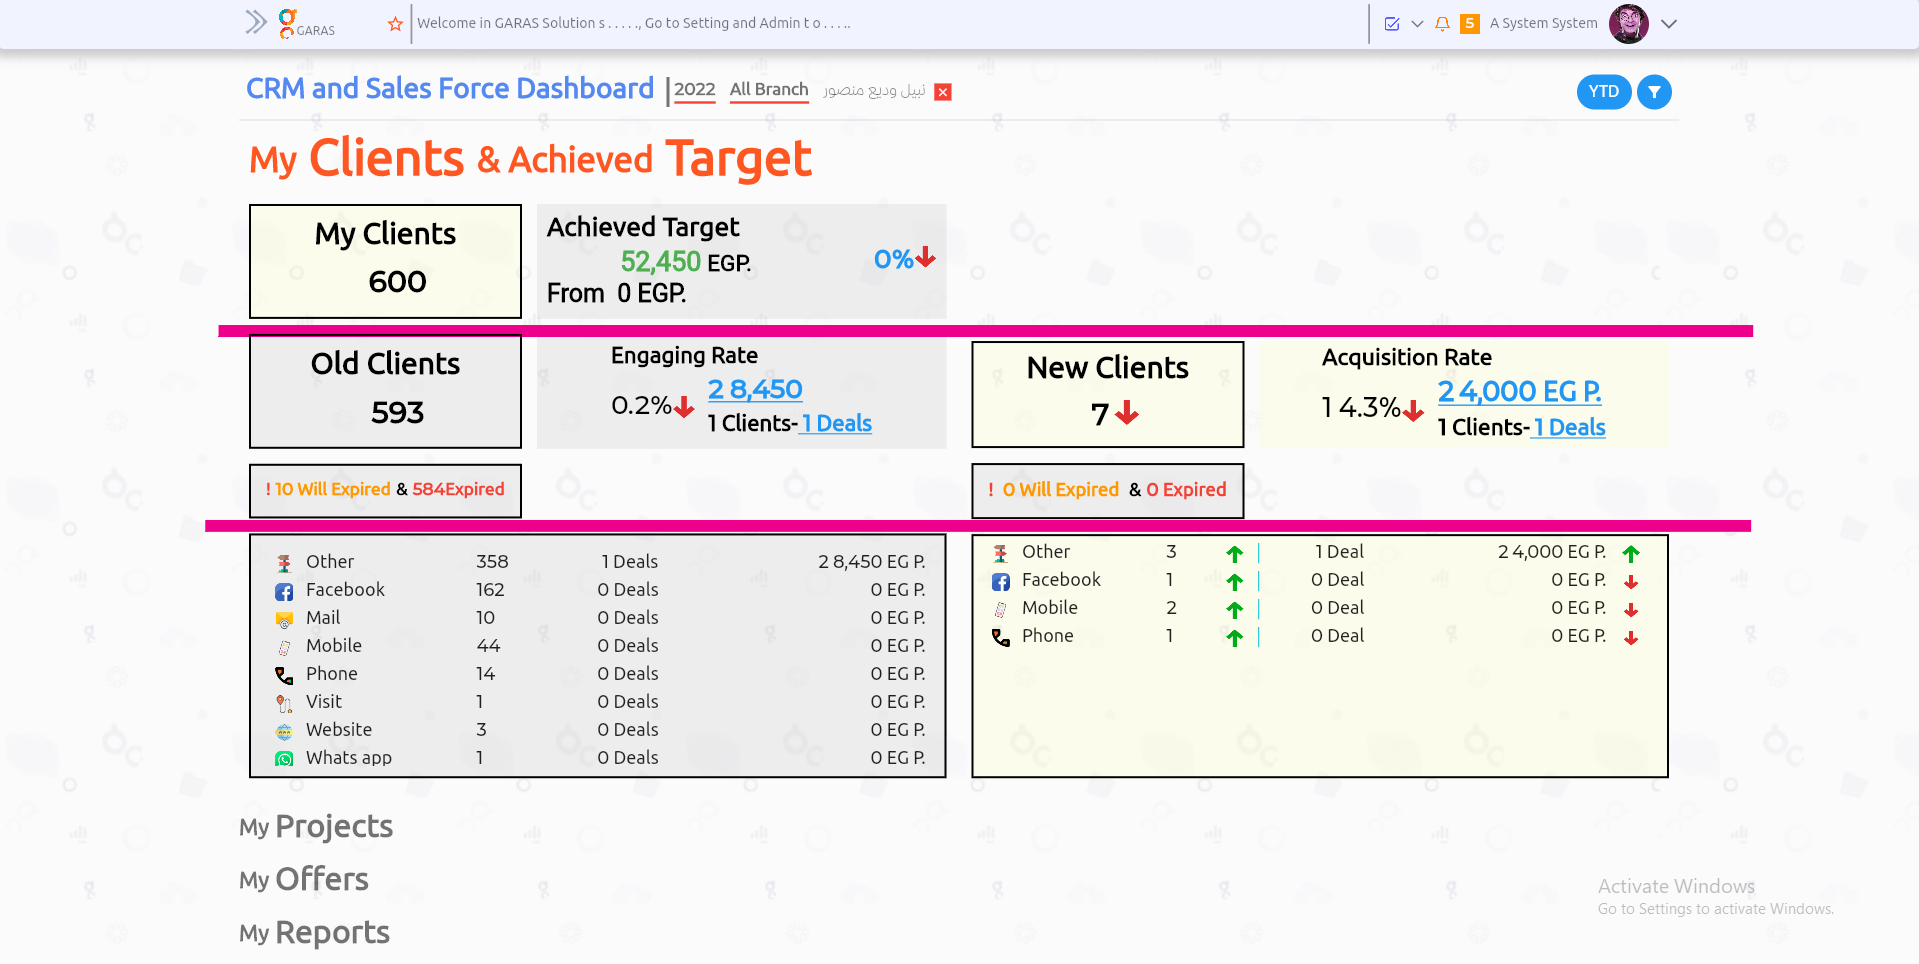Viewport: 1919px width, 964px height.
Task: Click the GARAS logo icon
Action: click(288, 21)
